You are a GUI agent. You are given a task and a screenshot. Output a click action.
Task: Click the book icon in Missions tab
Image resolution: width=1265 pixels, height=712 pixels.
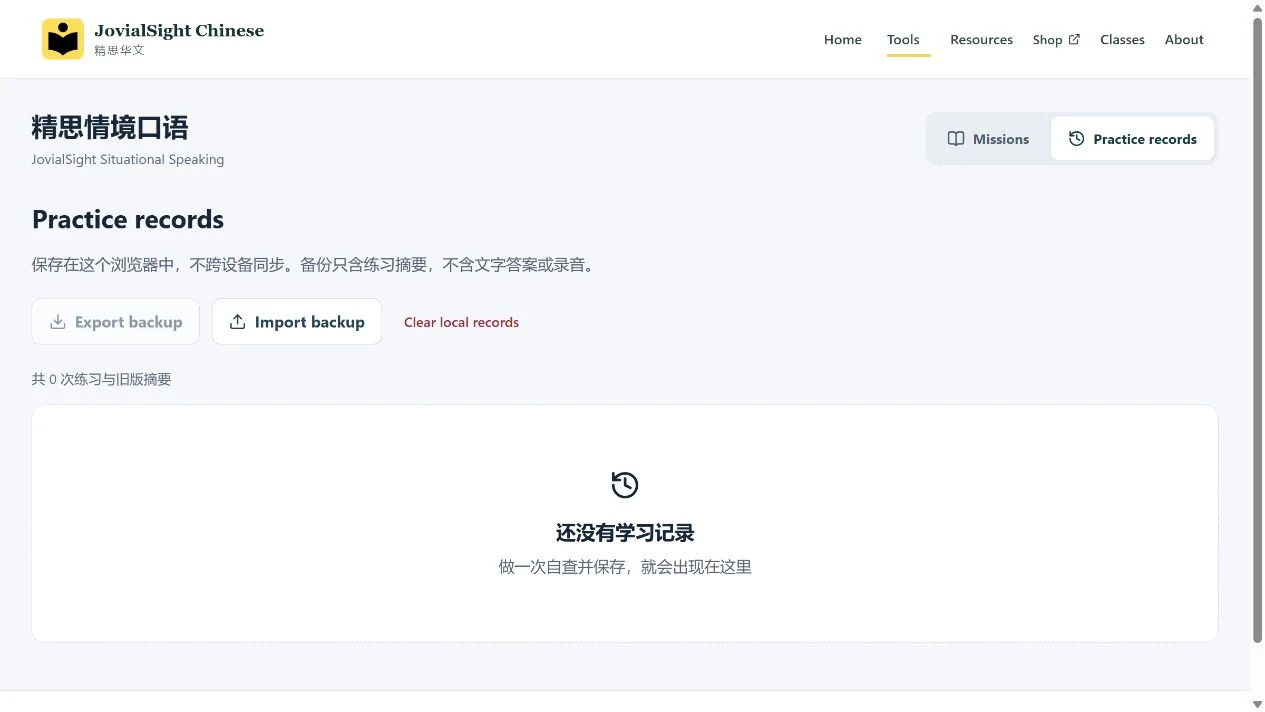956,139
